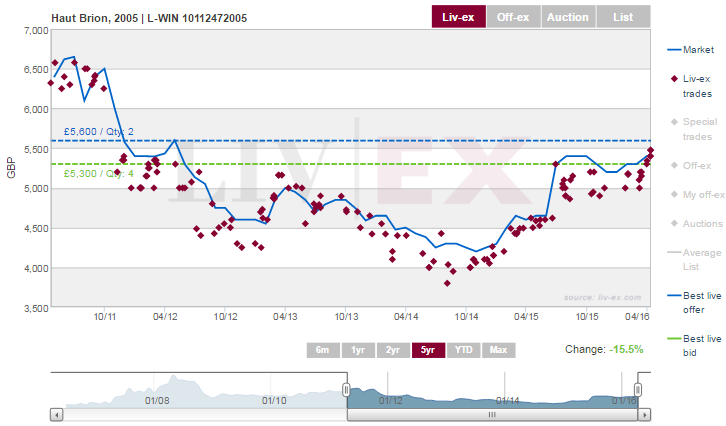Select the Auction tab

(568, 17)
